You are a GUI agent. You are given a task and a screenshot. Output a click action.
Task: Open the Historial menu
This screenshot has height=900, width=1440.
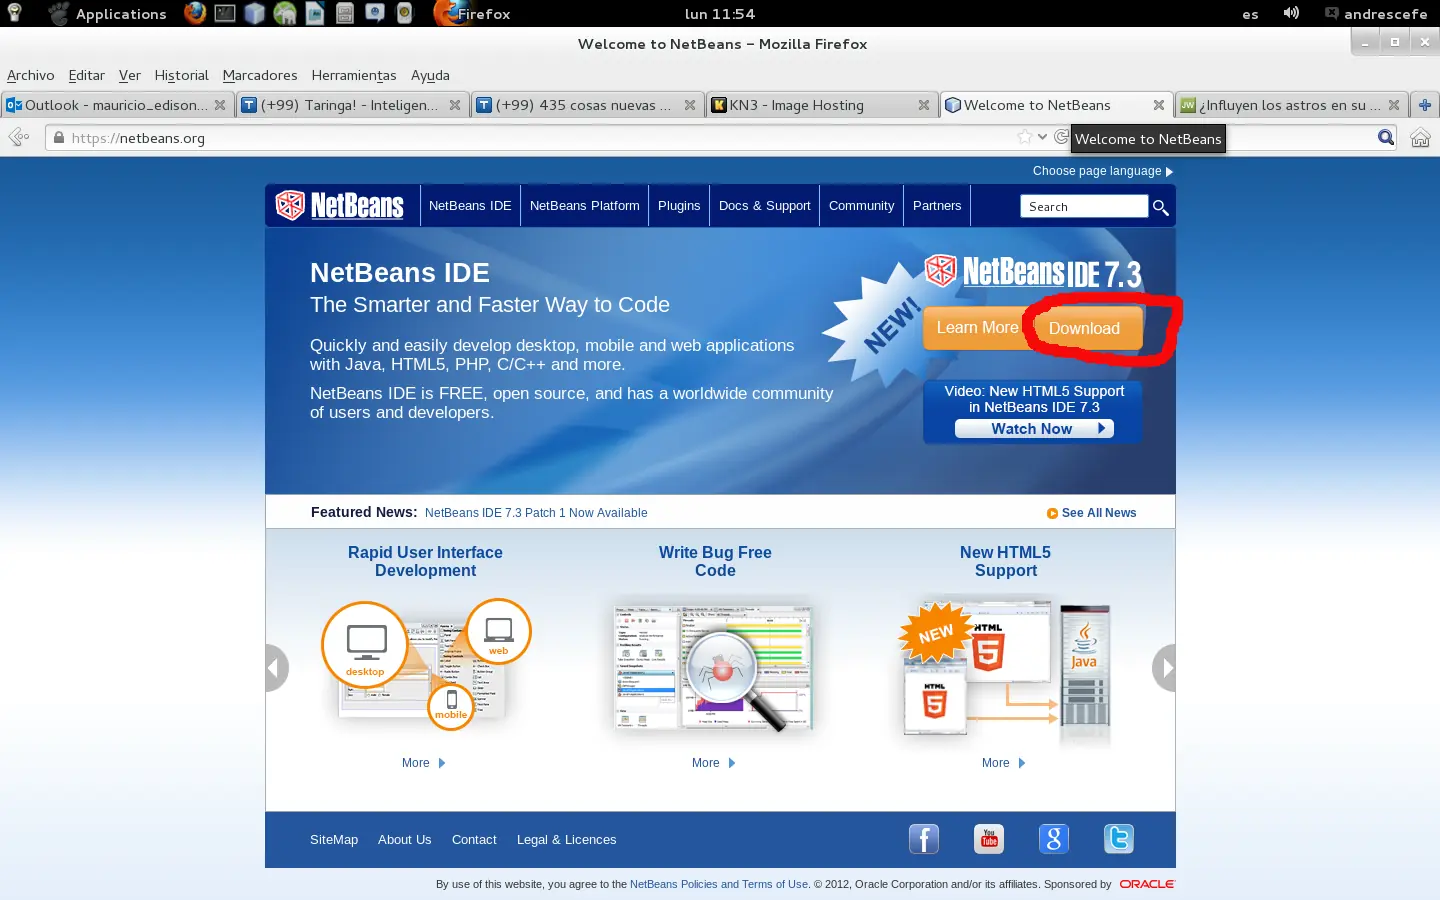pyautogui.click(x=182, y=75)
